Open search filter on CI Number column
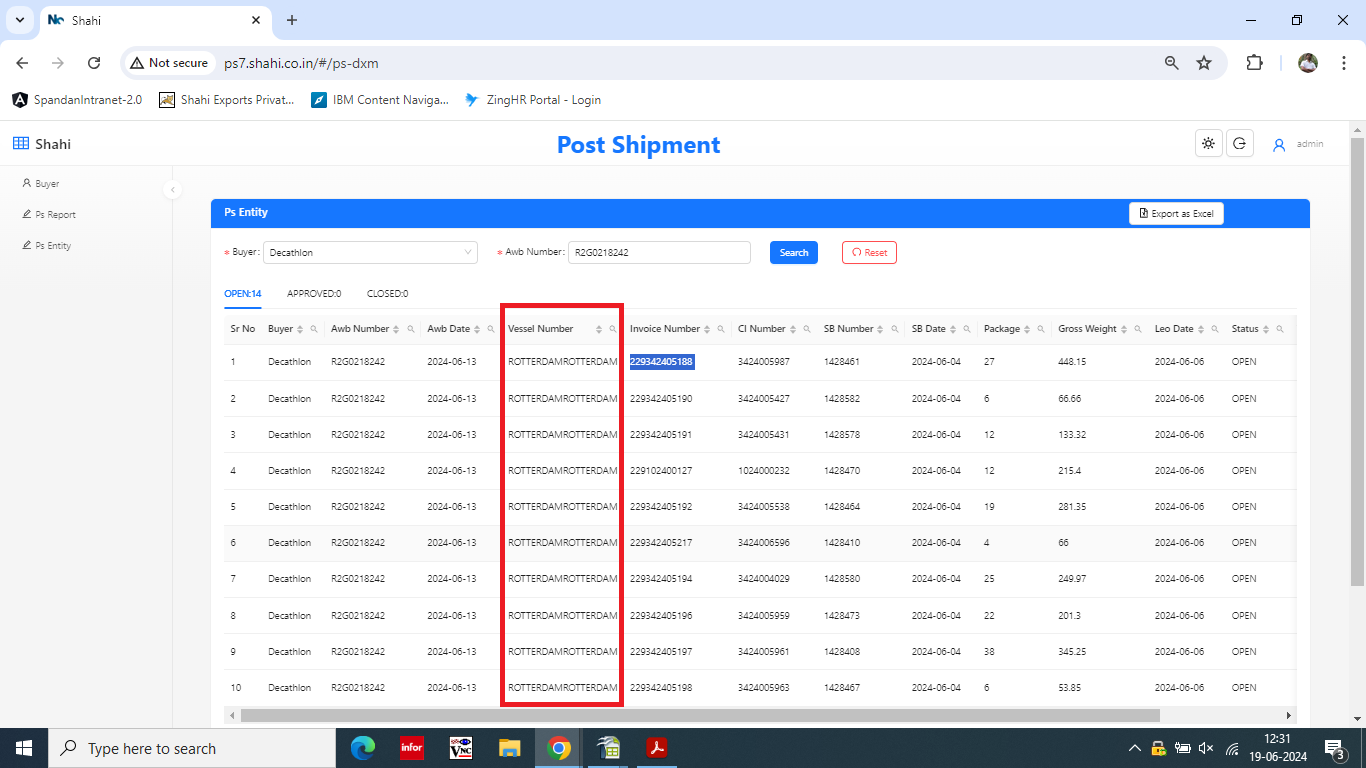The height and width of the screenshot is (768, 1366). coord(807,329)
